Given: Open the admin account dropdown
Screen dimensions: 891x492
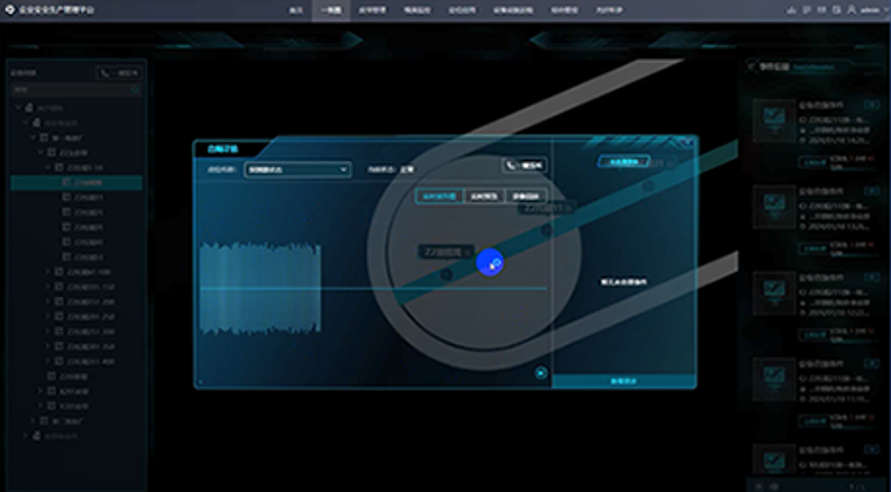Looking at the screenshot, I should [x=872, y=10].
